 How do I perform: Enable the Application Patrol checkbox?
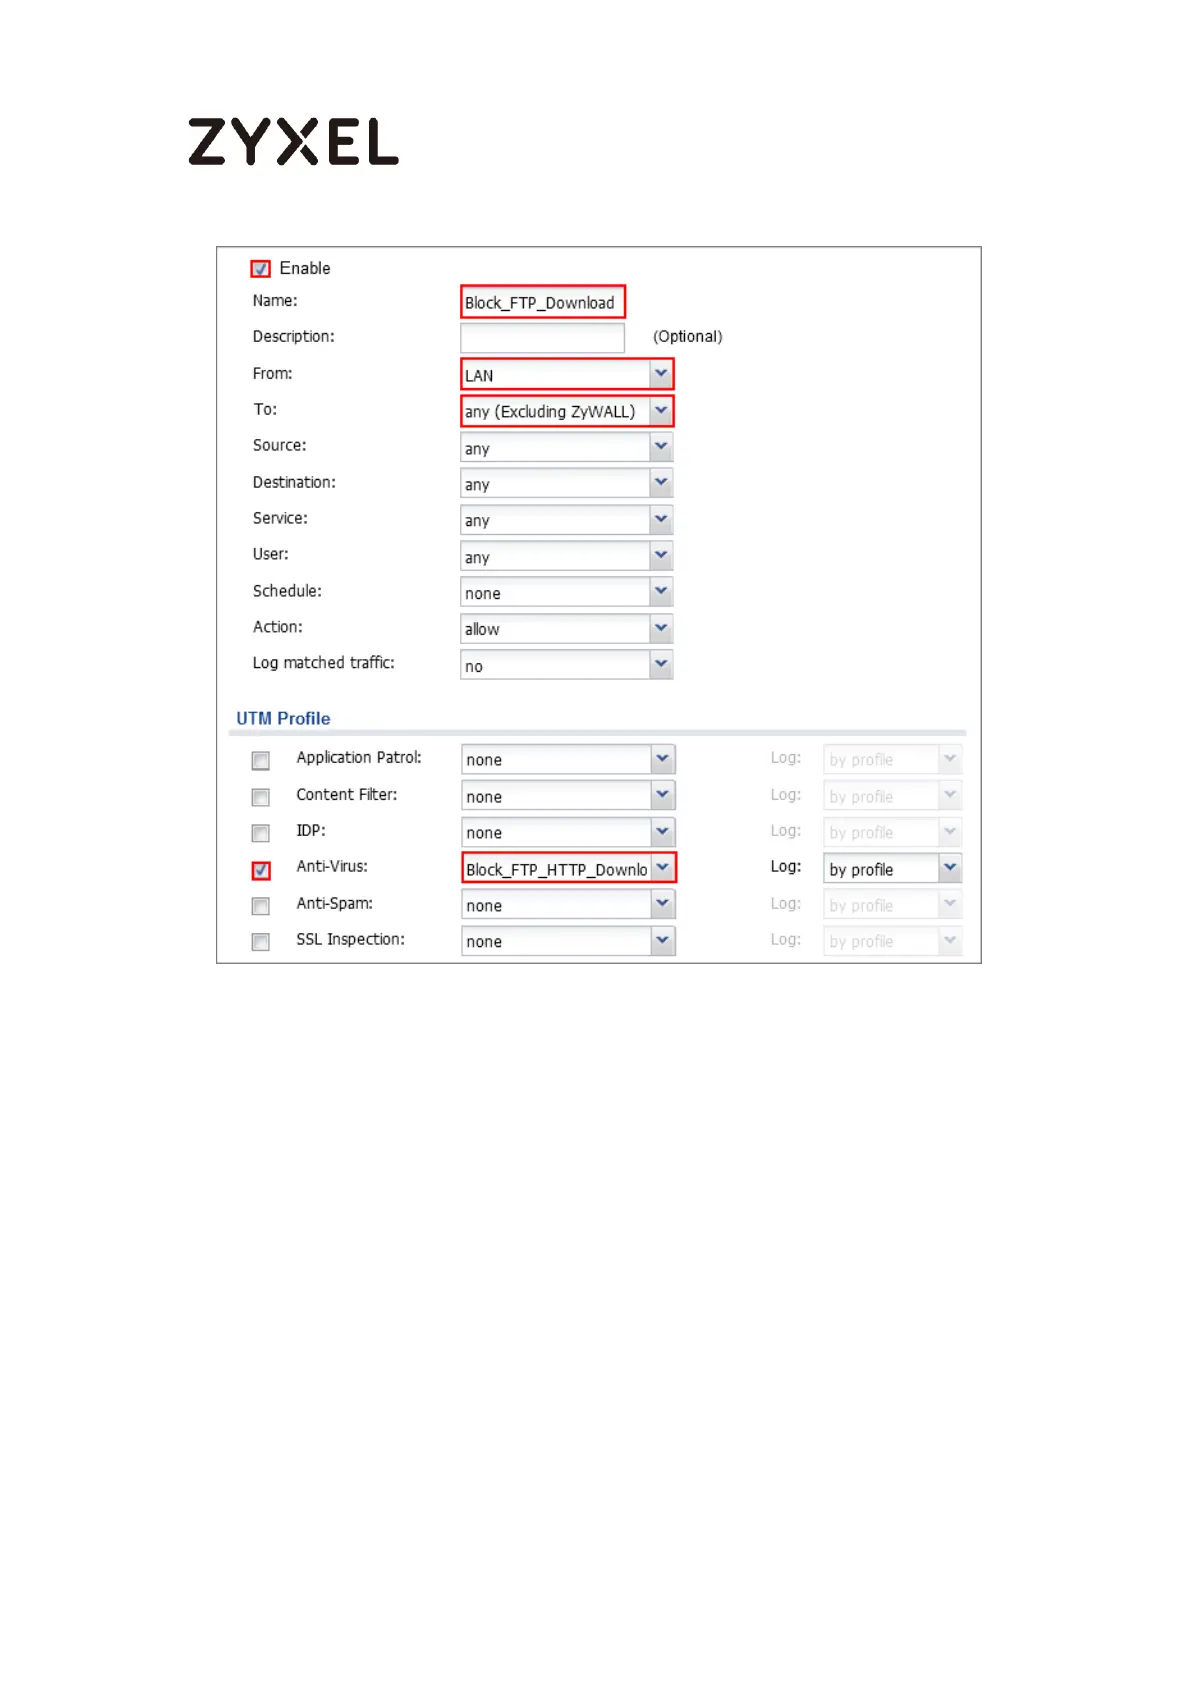click(261, 761)
